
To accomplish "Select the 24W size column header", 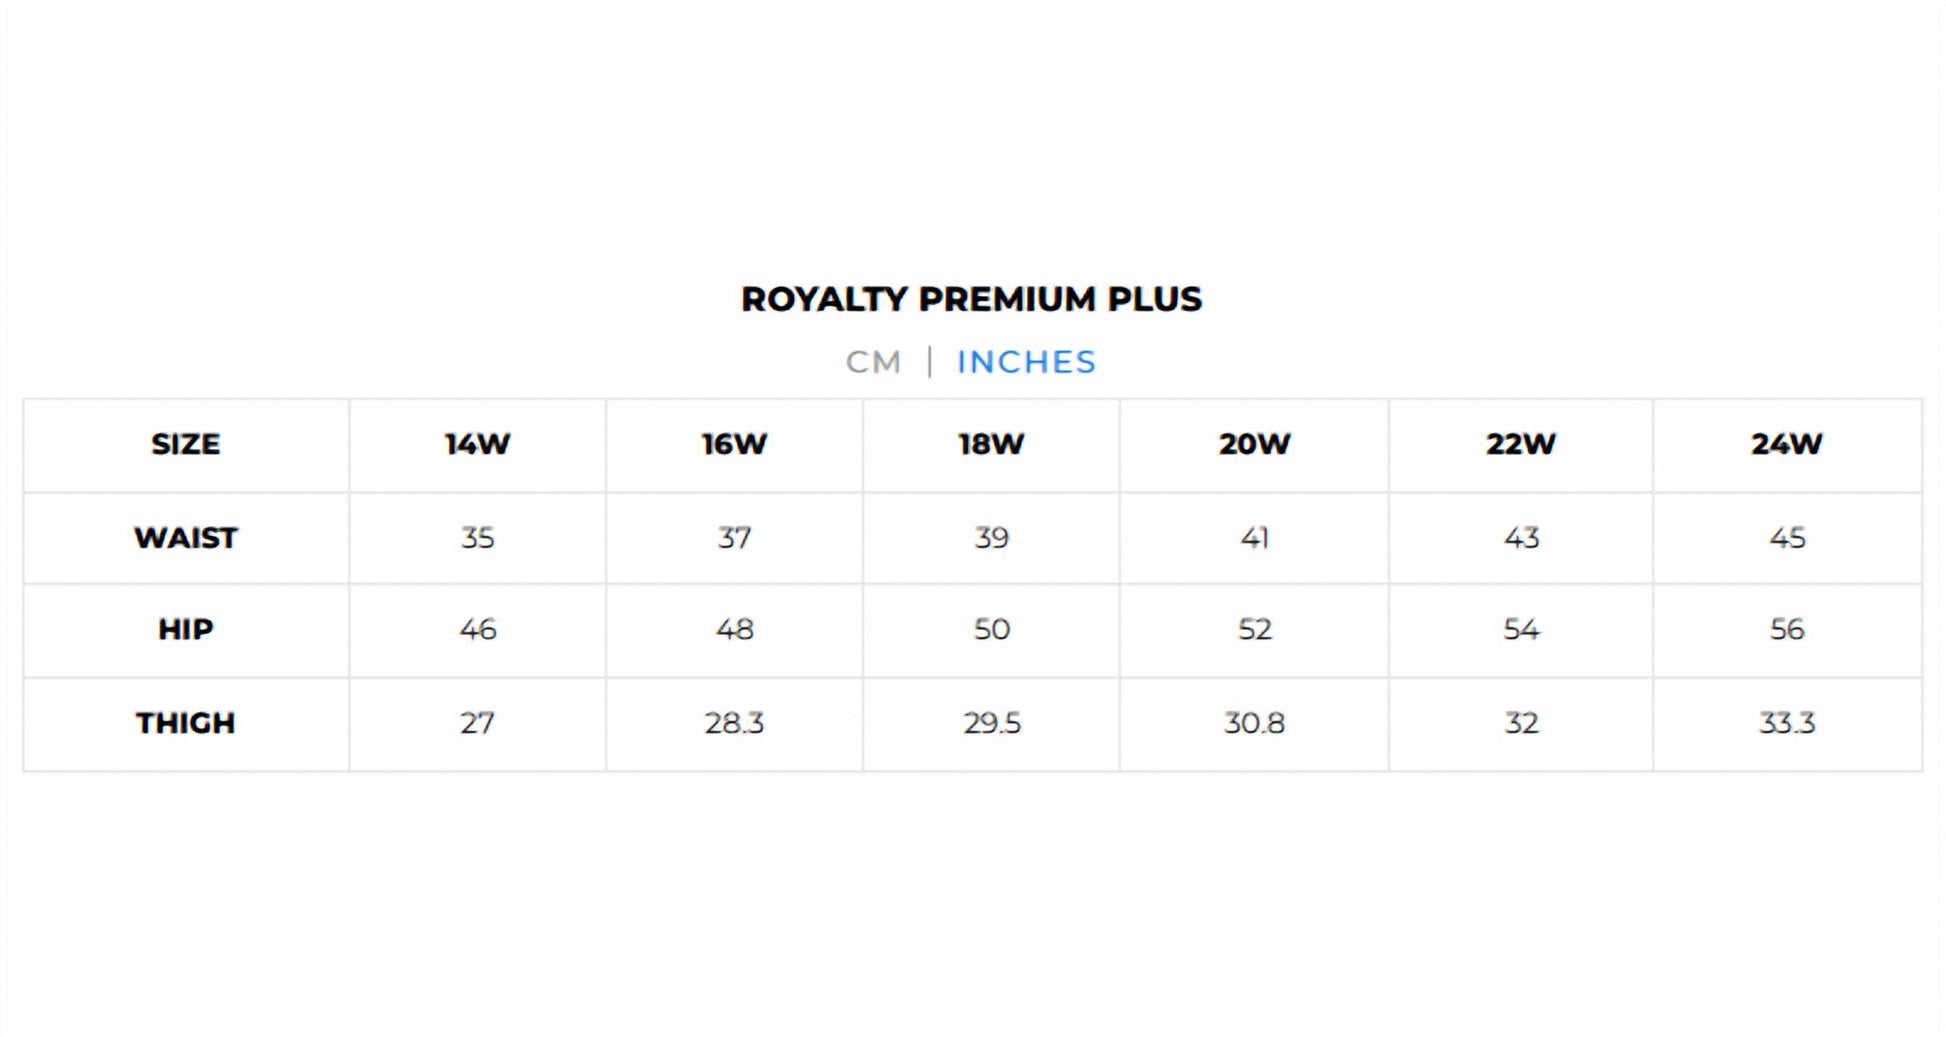I will click(x=1787, y=444).
